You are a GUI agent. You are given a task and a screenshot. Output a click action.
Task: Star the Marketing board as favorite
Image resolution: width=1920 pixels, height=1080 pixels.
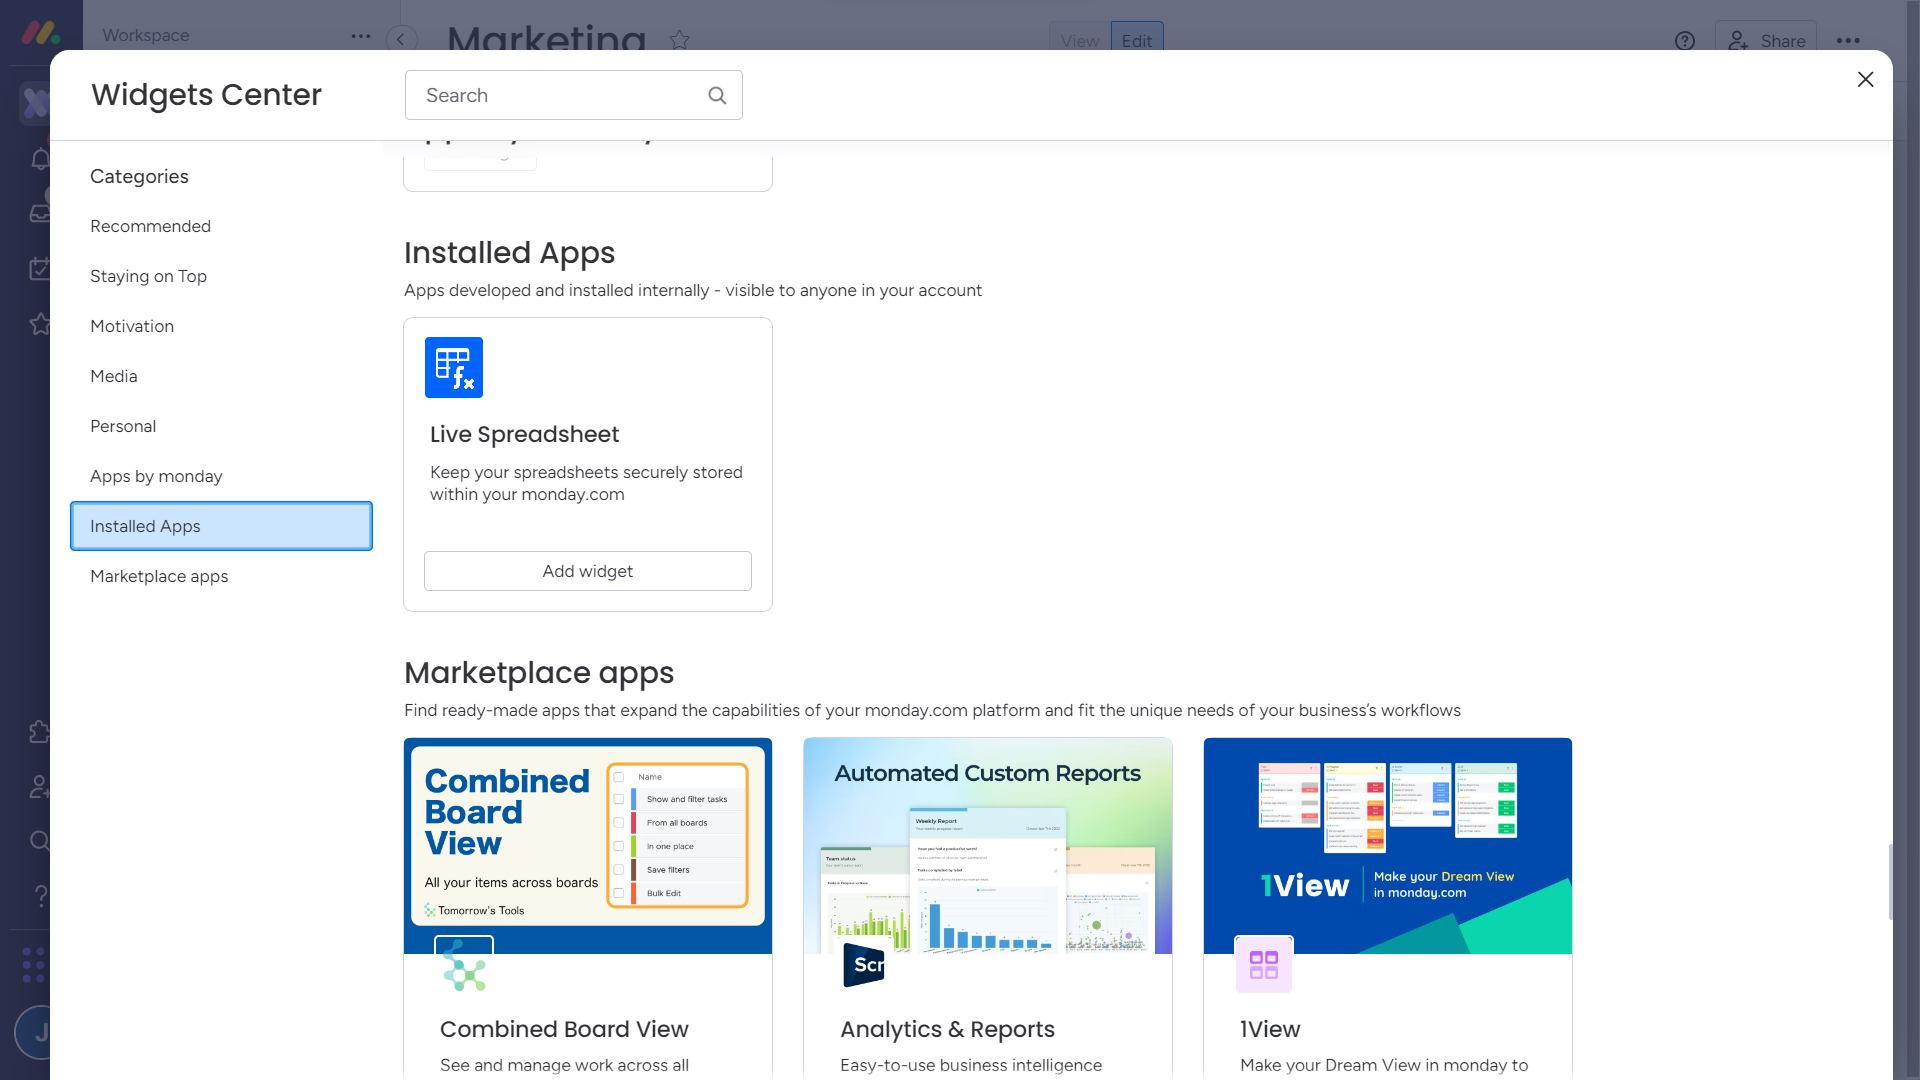(680, 40)
